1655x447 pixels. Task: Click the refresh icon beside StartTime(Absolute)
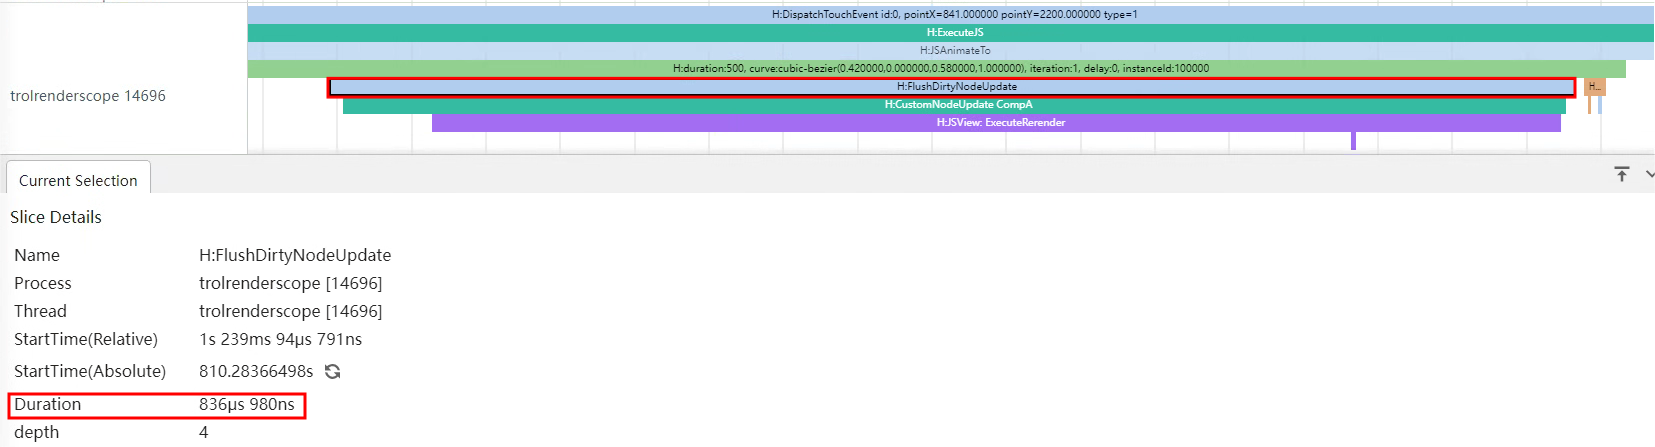(333, 371)
